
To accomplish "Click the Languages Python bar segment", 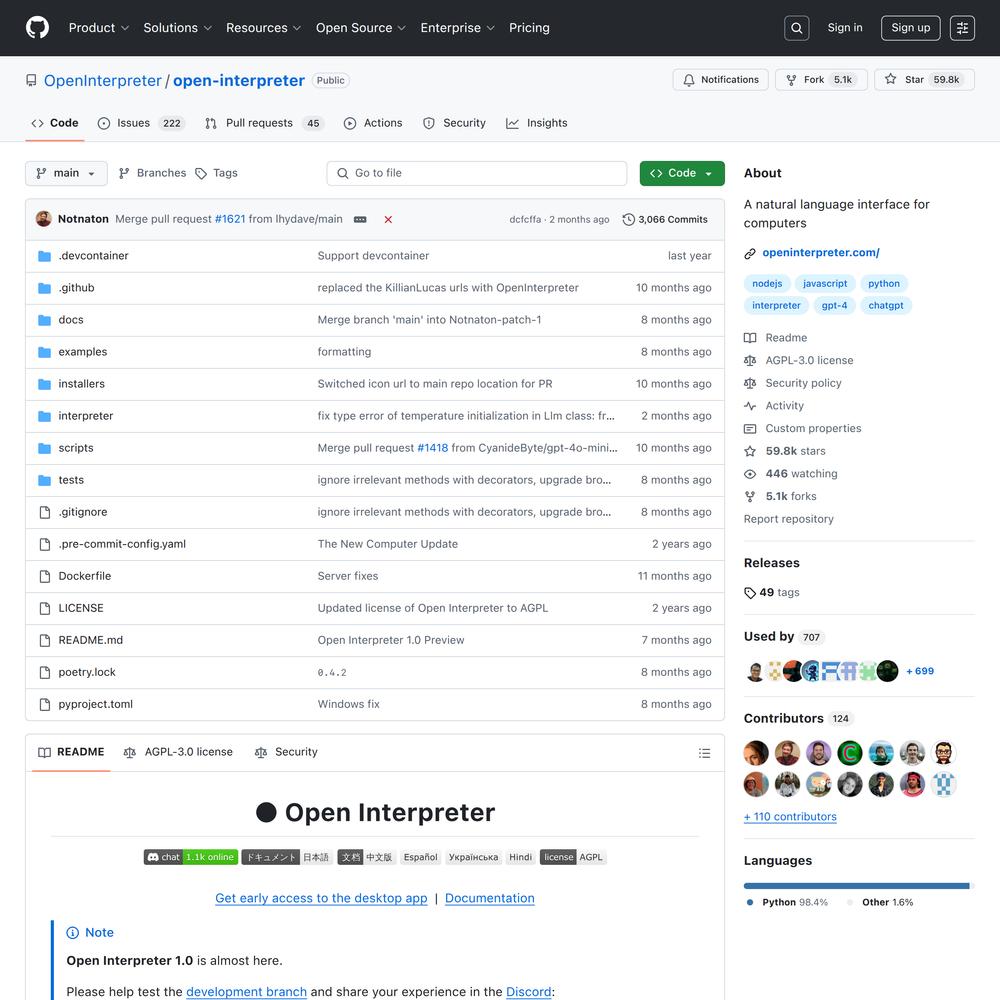I will click(857, 886).
